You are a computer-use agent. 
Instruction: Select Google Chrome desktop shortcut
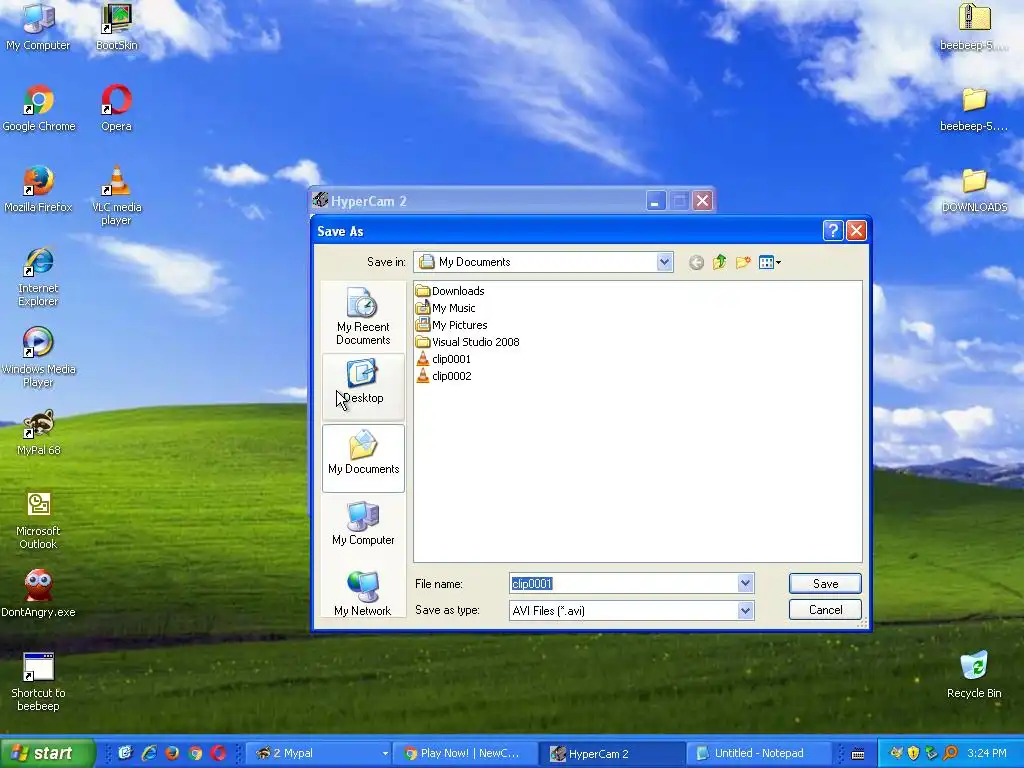pos(39,108)
